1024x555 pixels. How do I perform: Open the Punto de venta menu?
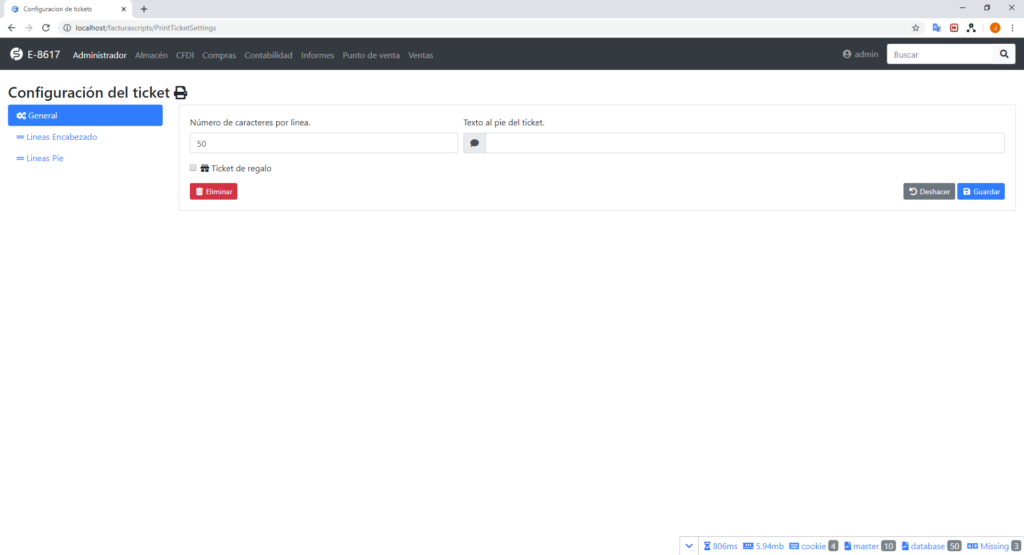(x=371, y=55)
